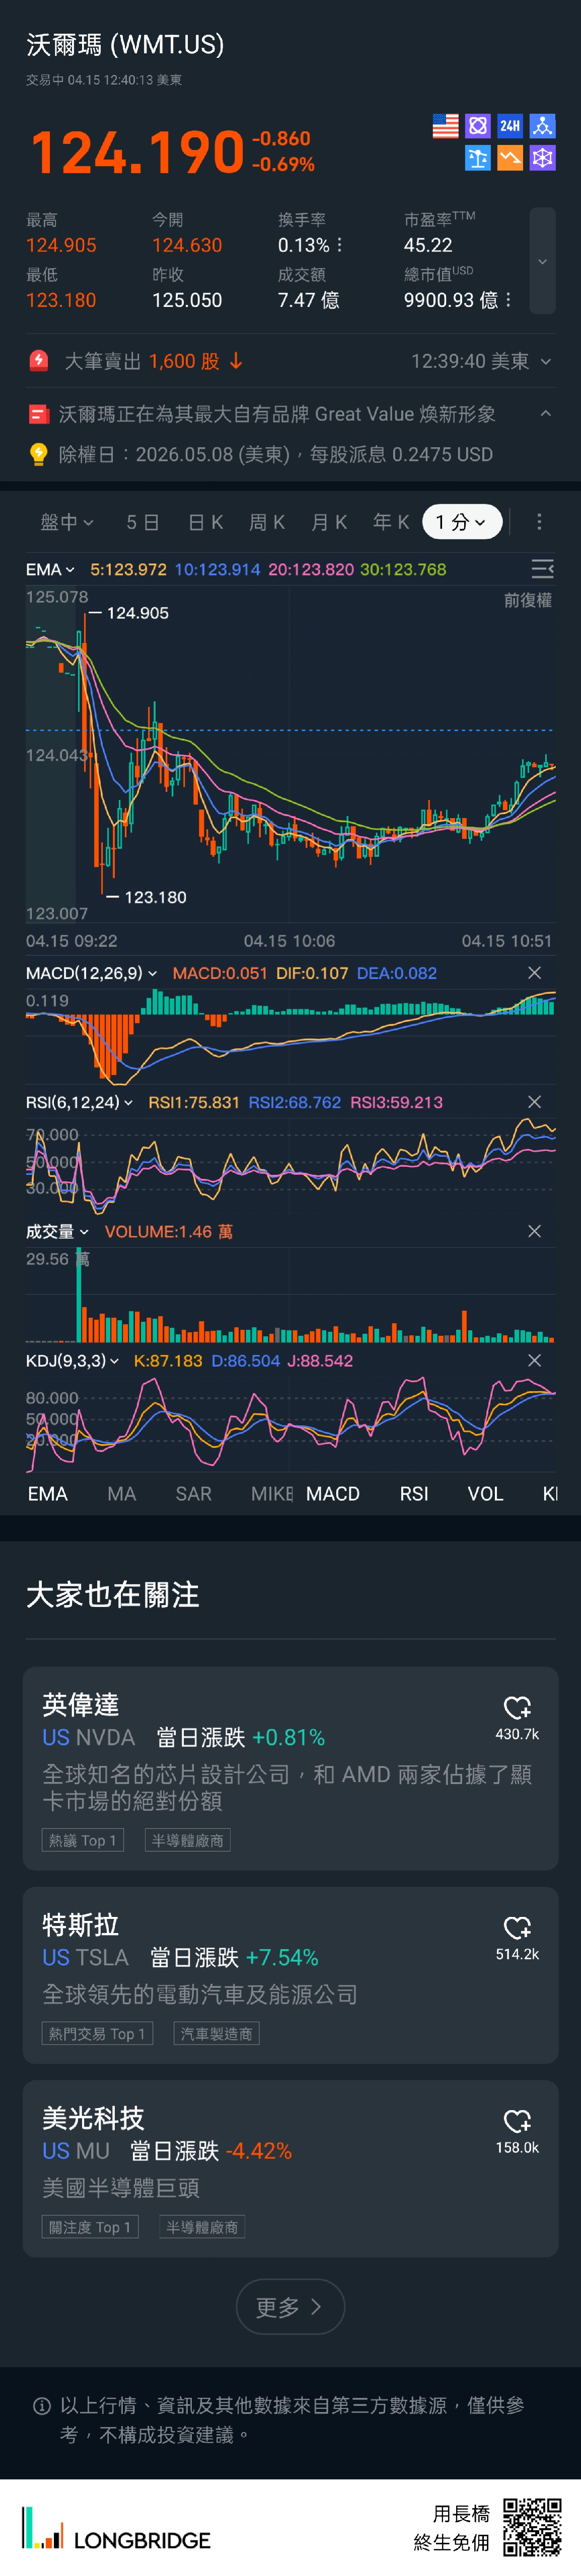
Task: Tap the purple cube network icon
Action: point(542,158)
